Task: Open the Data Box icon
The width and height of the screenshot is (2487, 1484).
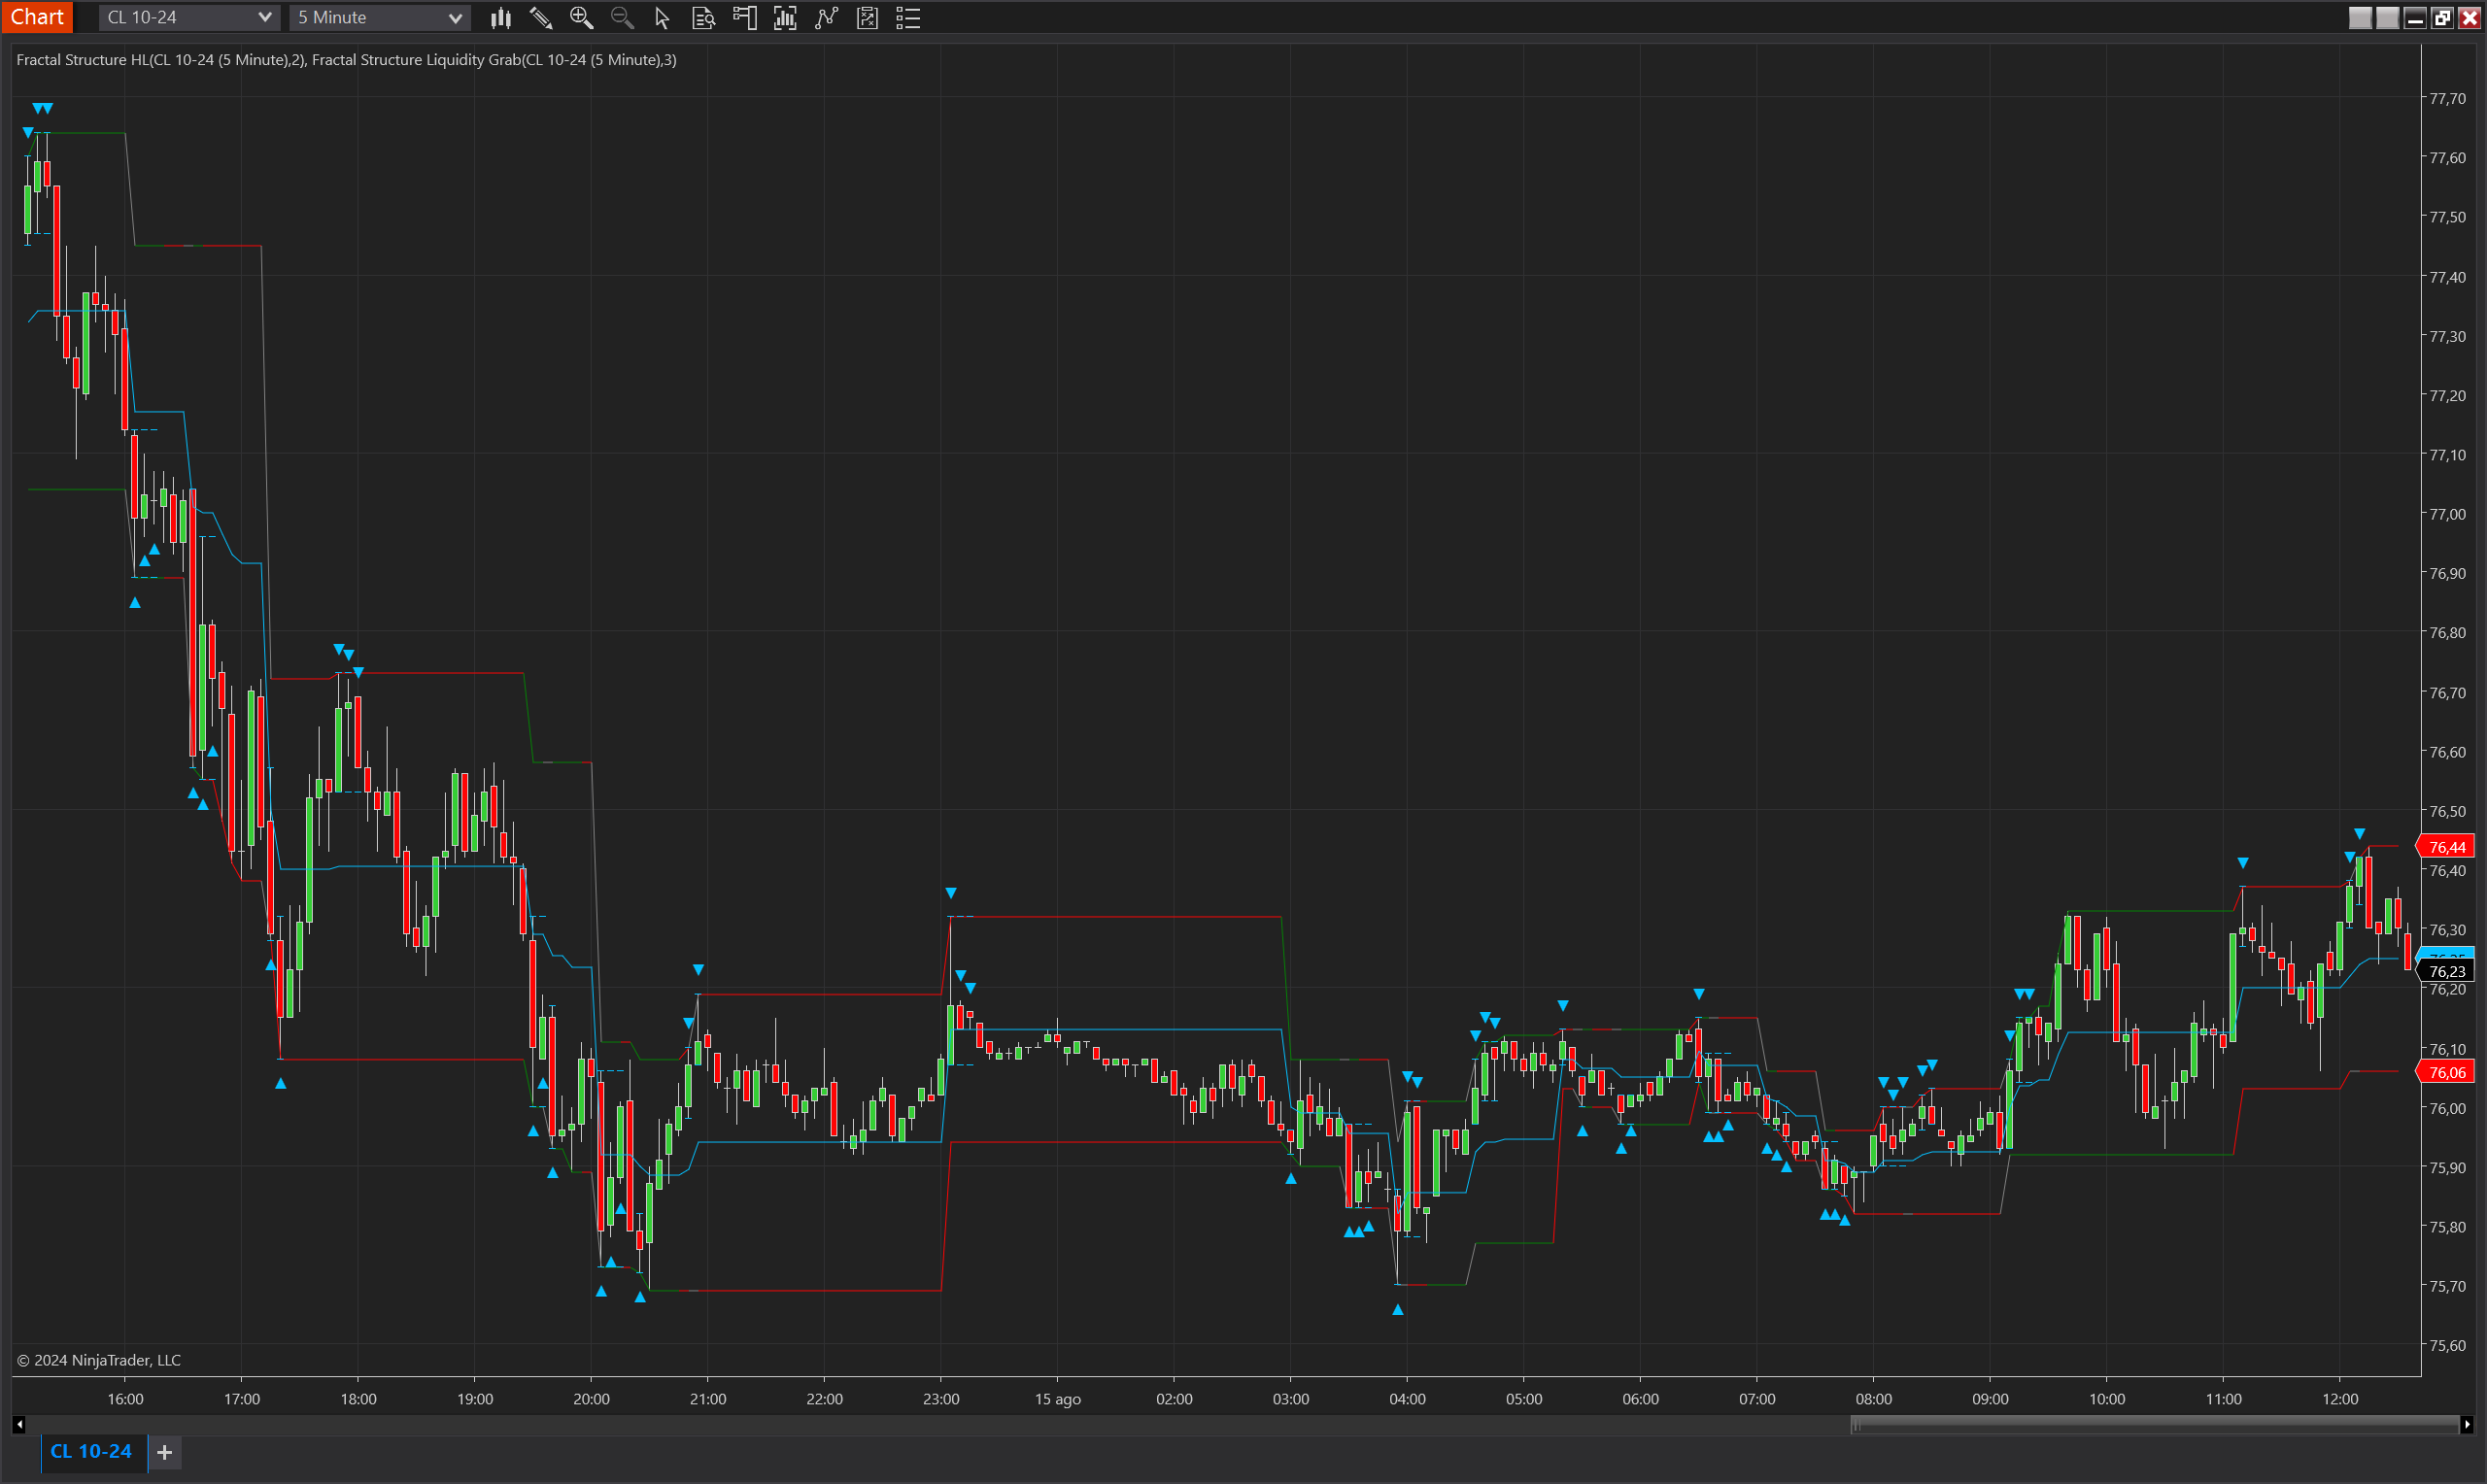Action: 703,17
